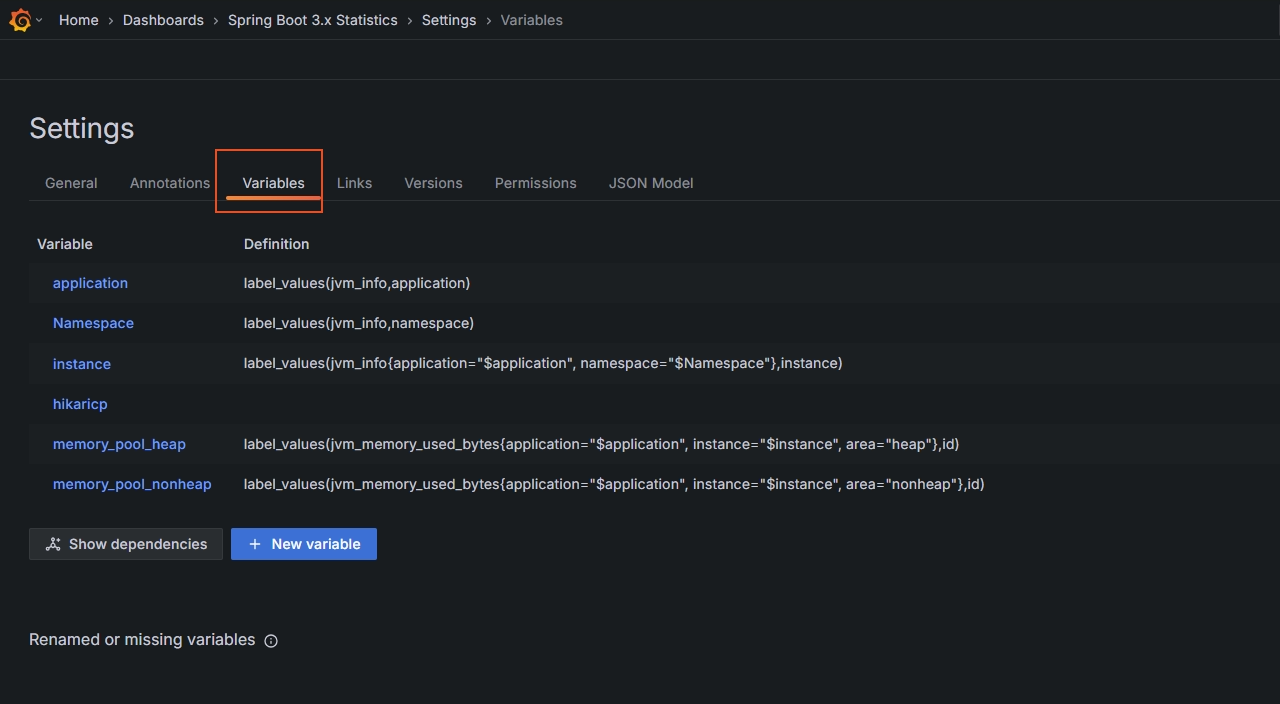Image resolution: width=1280 pixels, height=704 pixels.
Task: Click the Definition column header
Action: (277, 244)
